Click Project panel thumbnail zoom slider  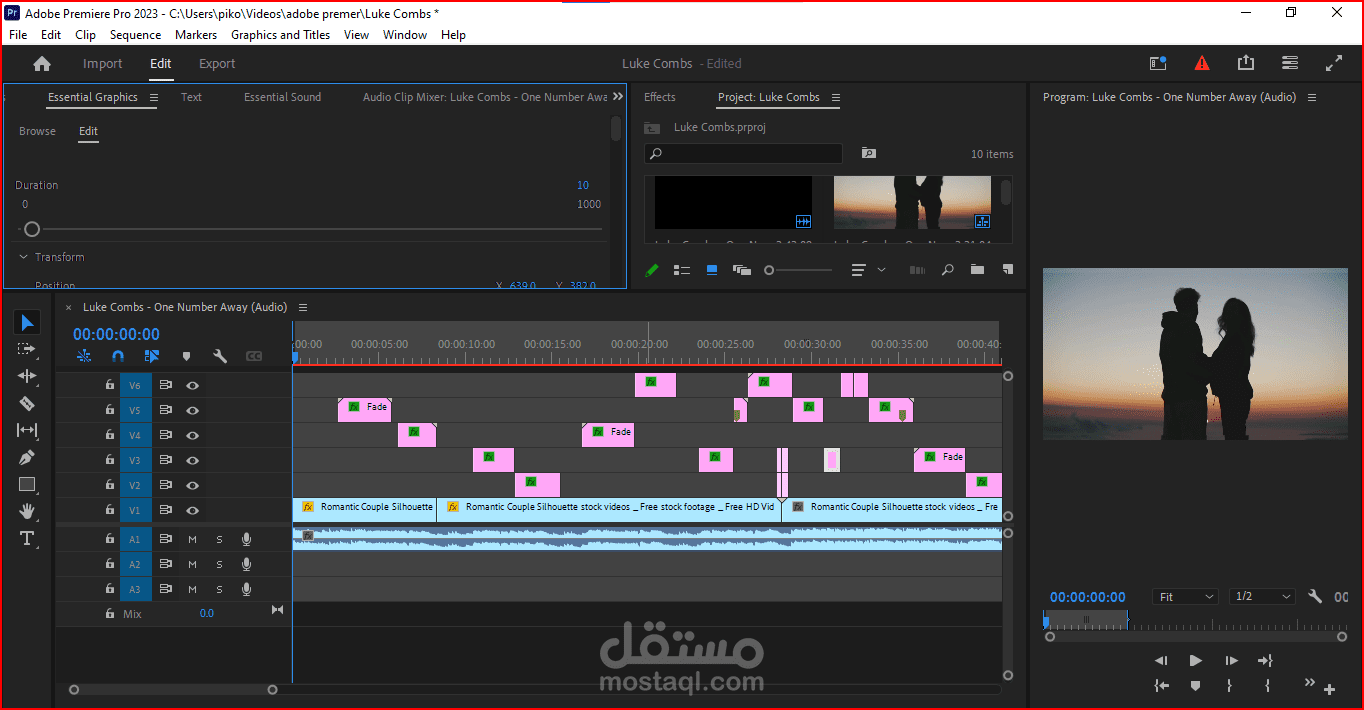(x=769, y=270)
